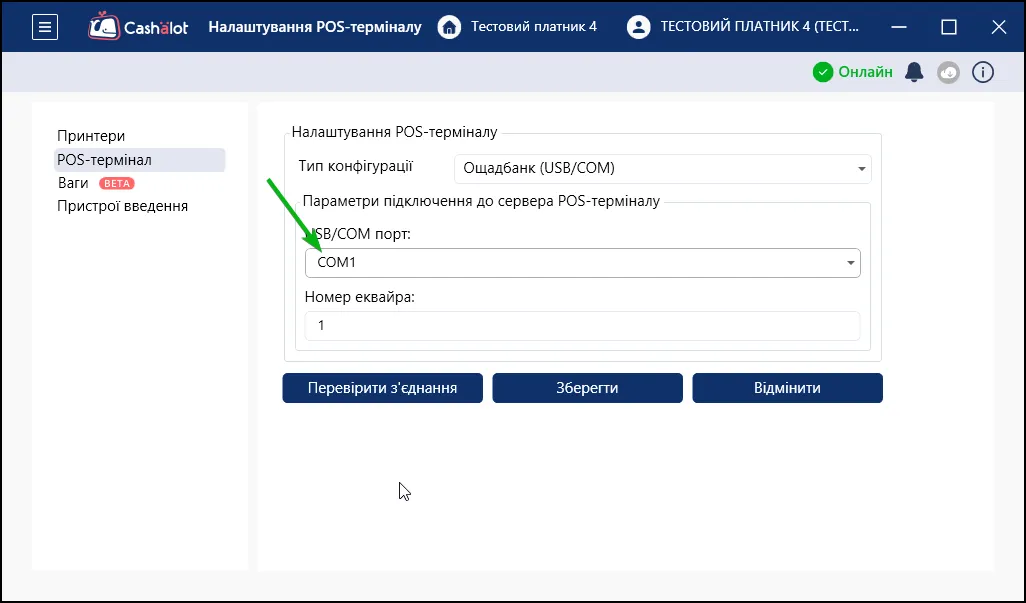This screenshot has width=1026, height=603.
Task: Click the BETA badge next to Ваги
Action: pos(116,183)
